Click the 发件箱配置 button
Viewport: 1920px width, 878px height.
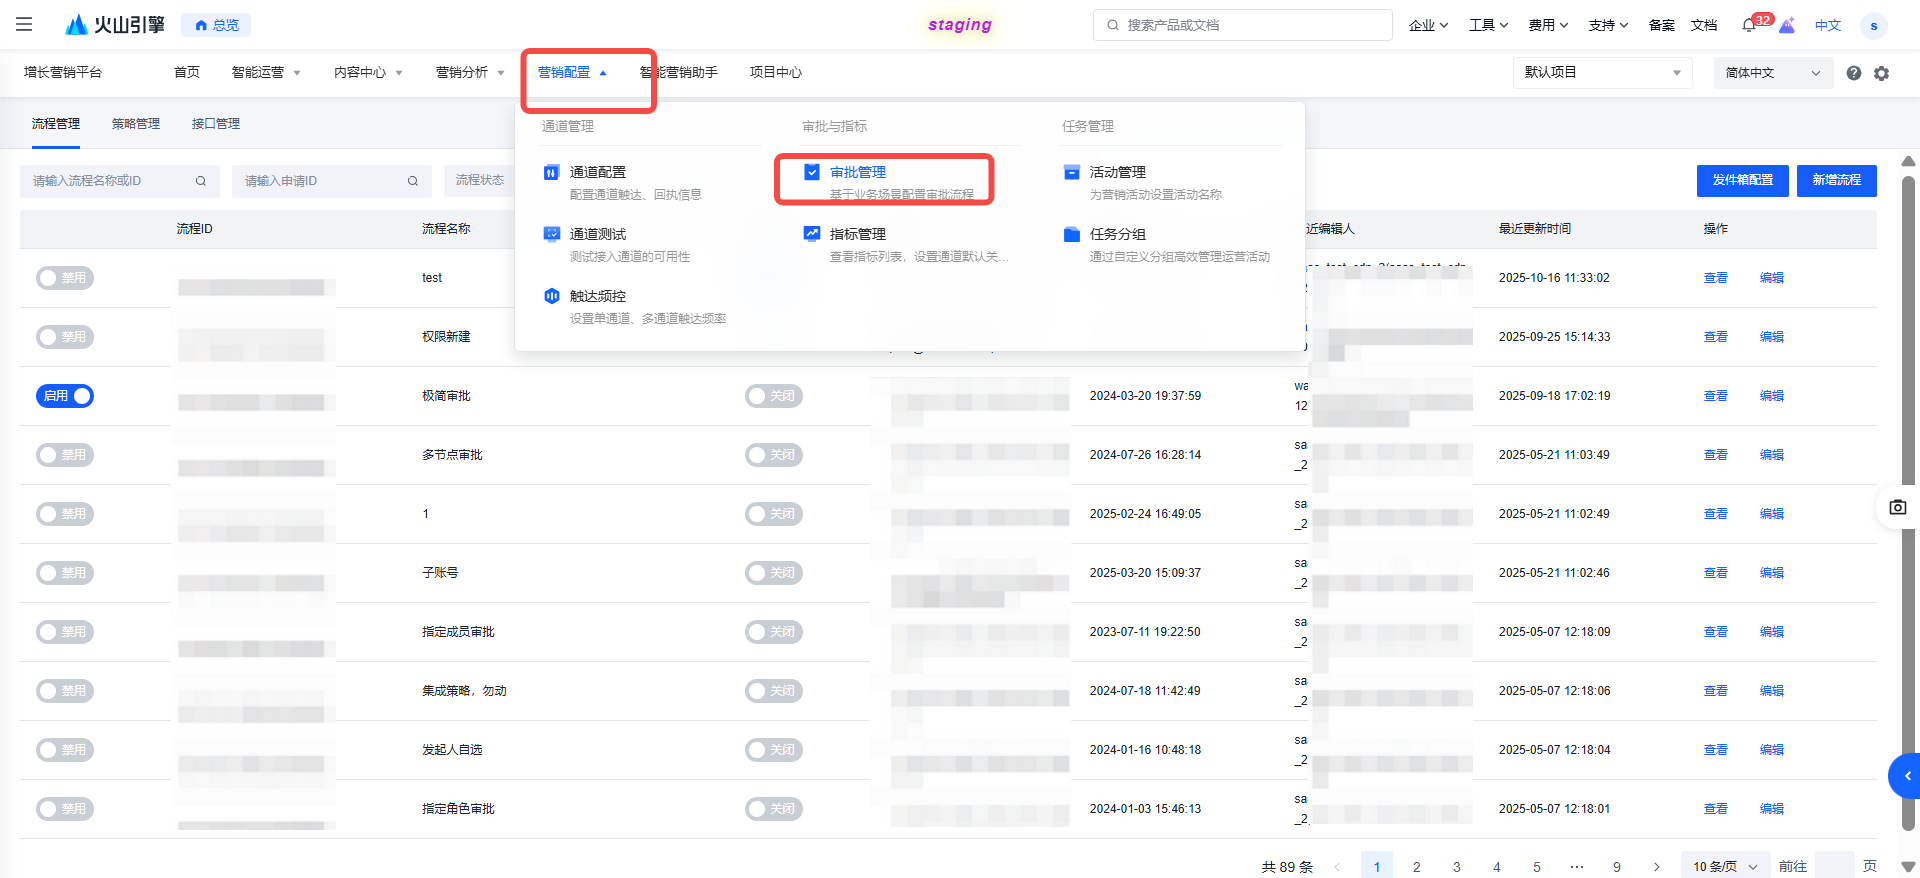[1743, 180]
